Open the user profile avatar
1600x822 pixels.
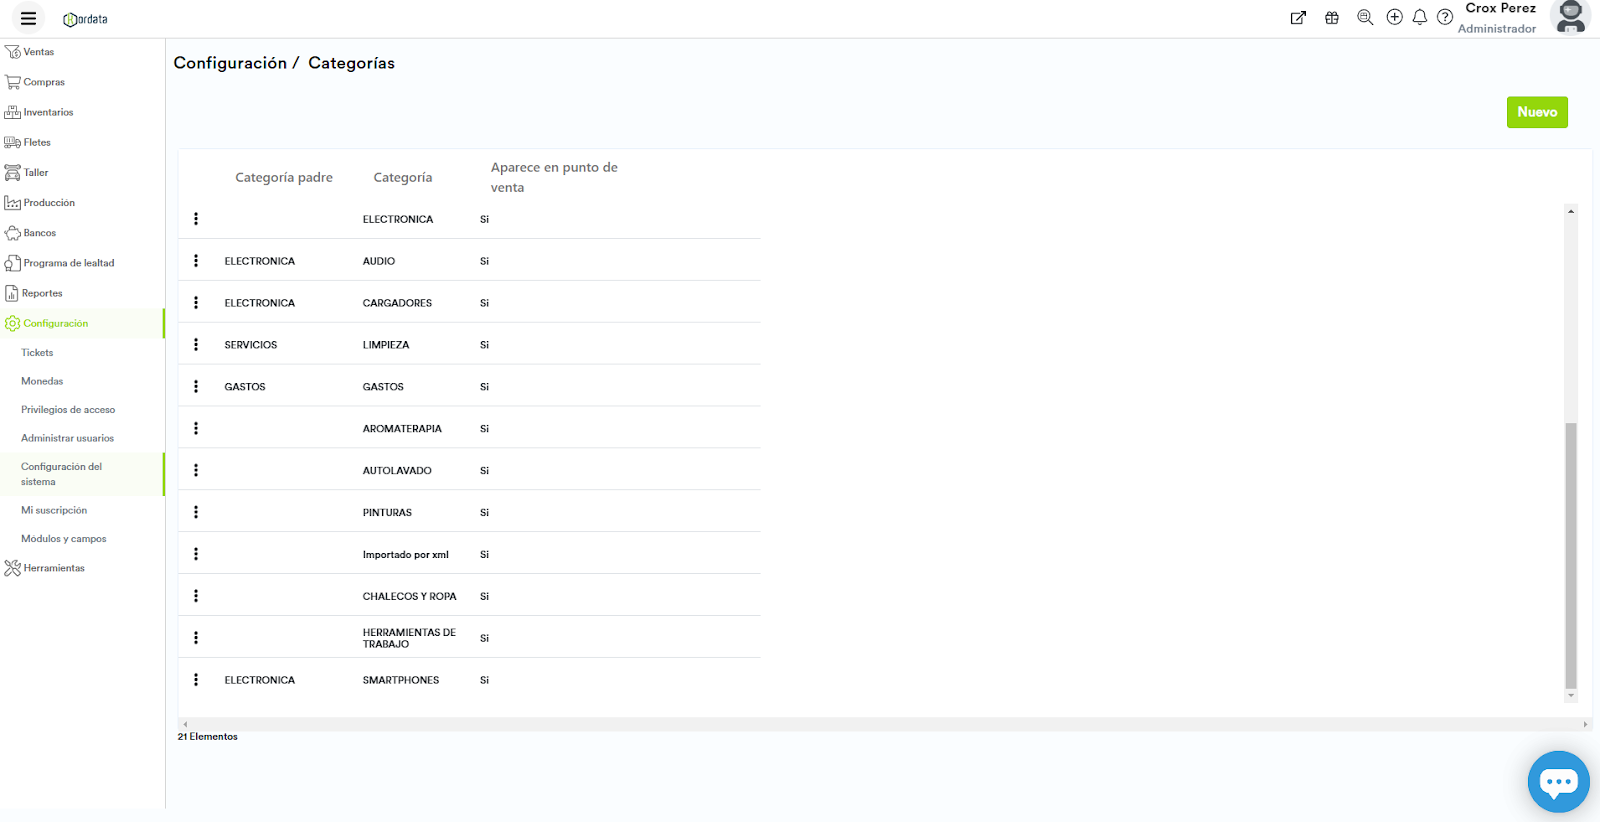coord(1570,17)
